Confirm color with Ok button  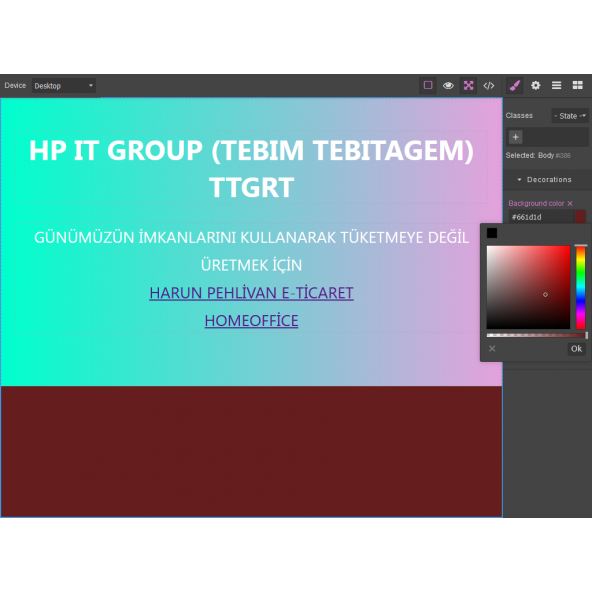point(576,349)
